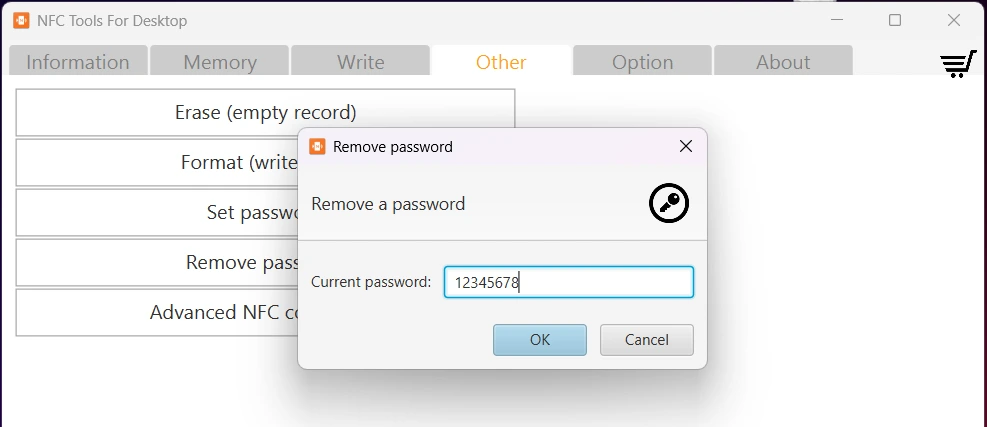987x427 pixels.
Task: Focus the Current password input field
Action: 568,282
